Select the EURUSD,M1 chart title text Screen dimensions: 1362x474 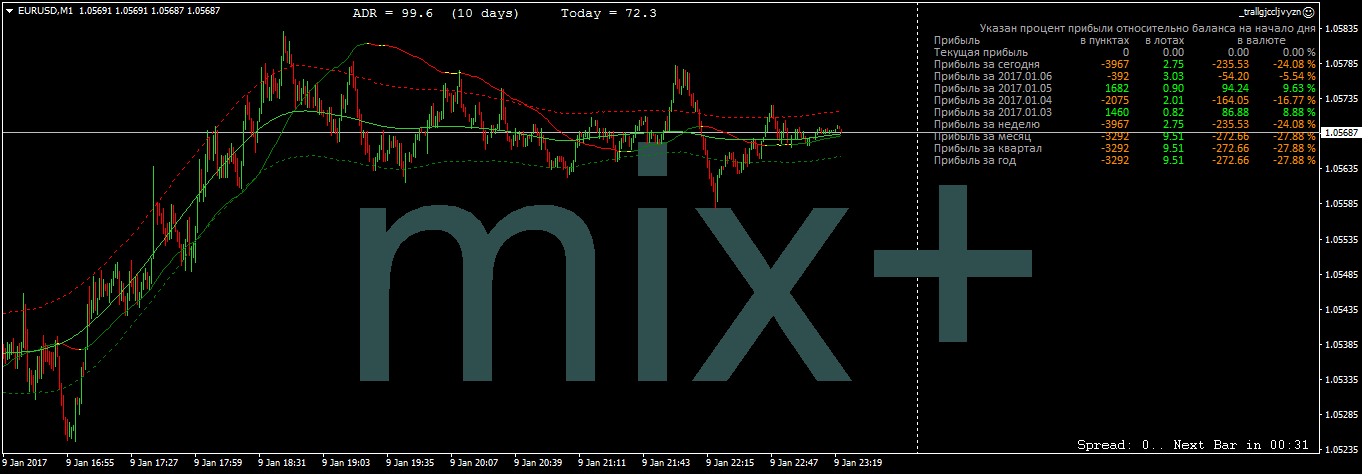45,10
